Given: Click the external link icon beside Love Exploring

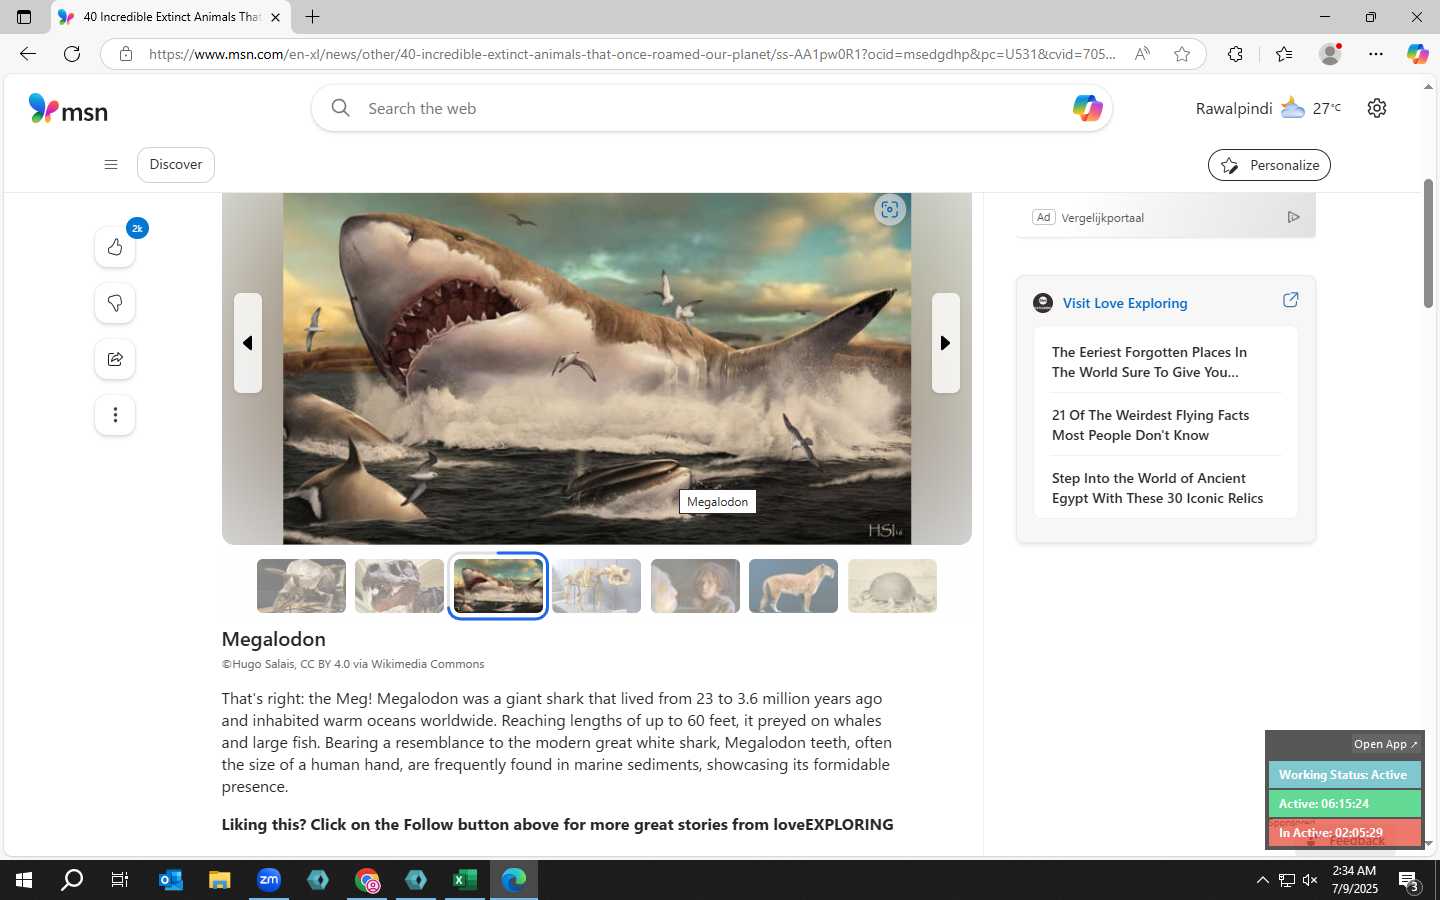Looking at the screenshot, I should (1290, 300).
